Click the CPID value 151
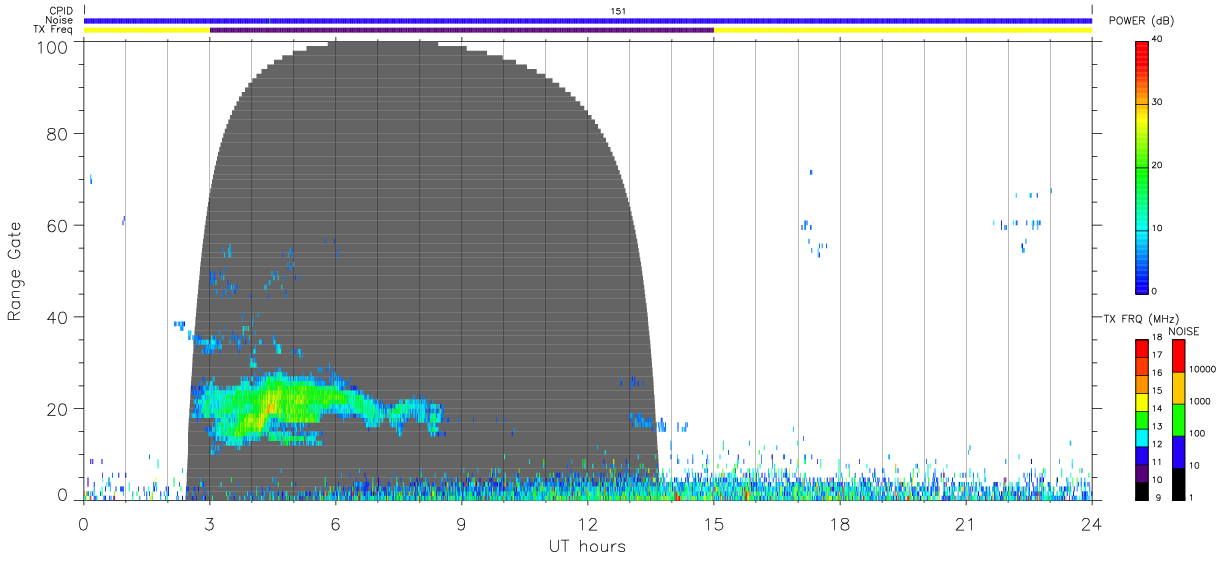 618,11
